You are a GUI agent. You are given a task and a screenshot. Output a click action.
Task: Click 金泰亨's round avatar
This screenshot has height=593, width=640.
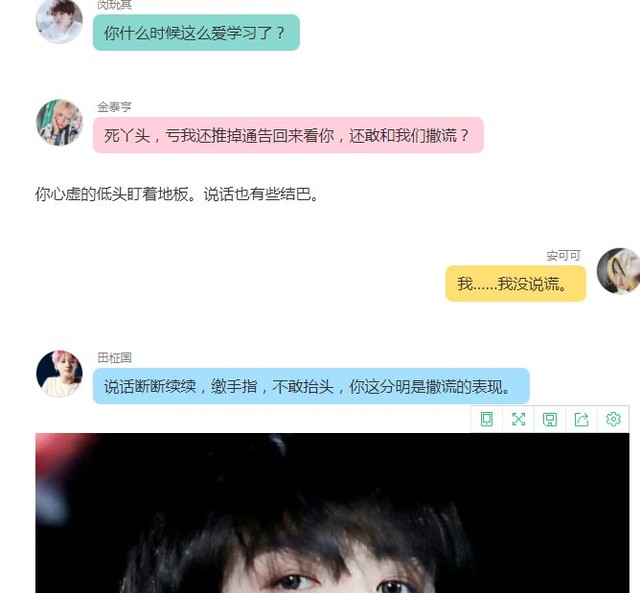(x=60, y=122)
